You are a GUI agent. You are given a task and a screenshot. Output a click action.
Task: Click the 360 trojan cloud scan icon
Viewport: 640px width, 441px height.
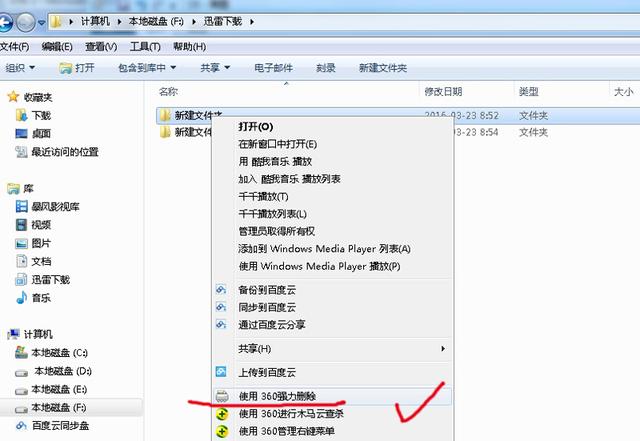(222, 414)
